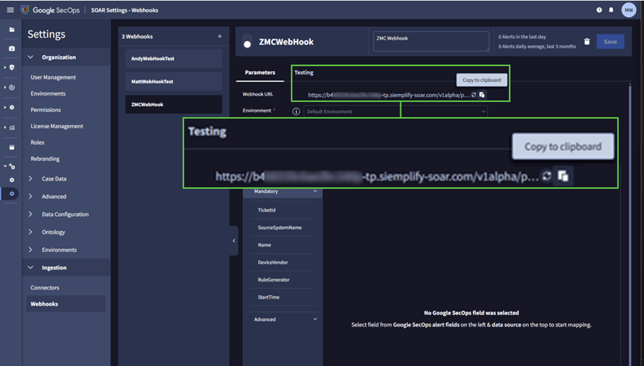Screen dimensions: 644x366
Task: Click the 'Settings' sidebar heading
Action: [46, 34]
